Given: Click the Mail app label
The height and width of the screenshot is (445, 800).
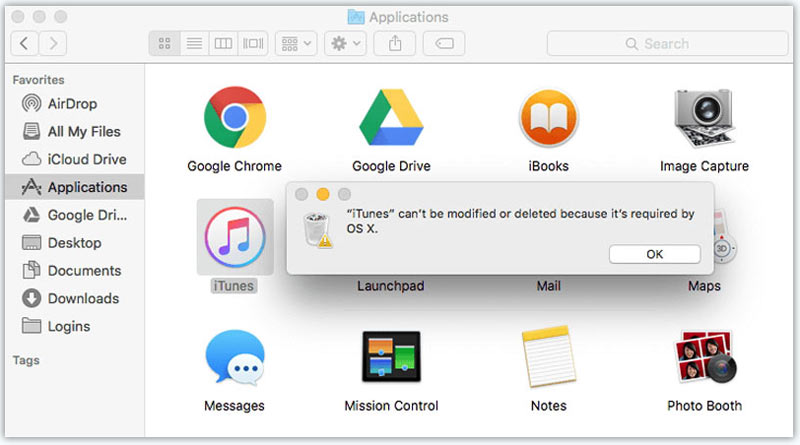Looking at the screenshot, I should click(548, 286).
